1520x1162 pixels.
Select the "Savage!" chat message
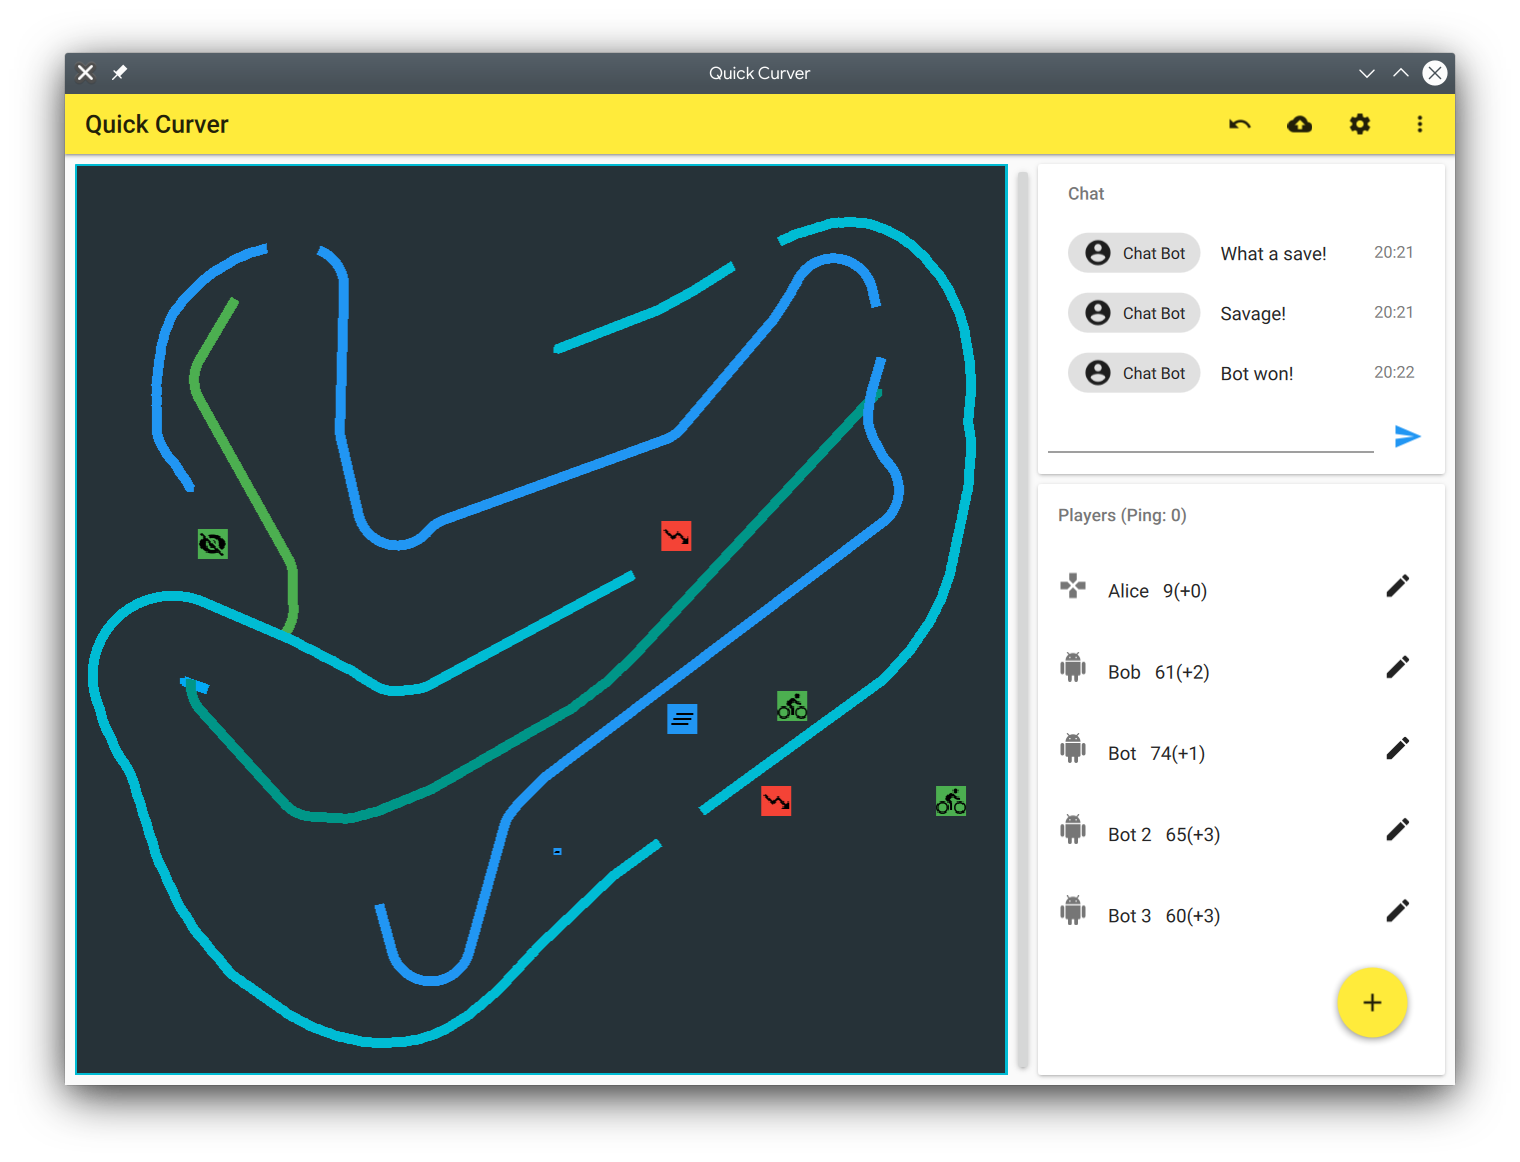(1253, 314)
